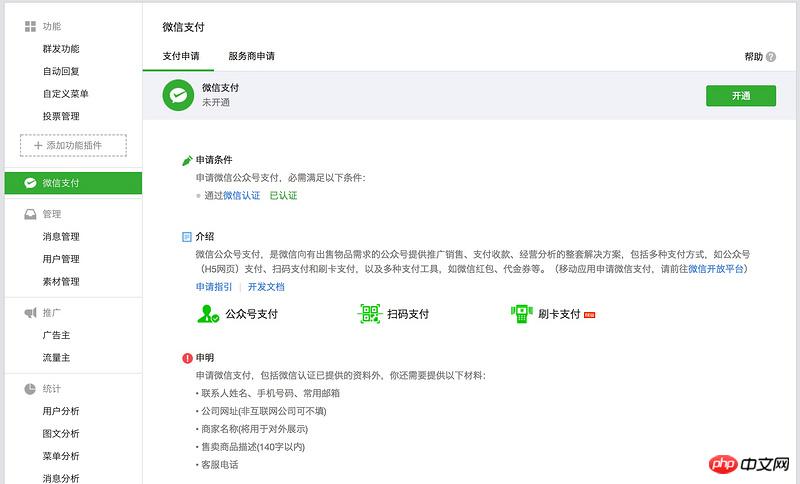
Task: Click the 扫码支付 QR code icon
Action: point(369,314)
